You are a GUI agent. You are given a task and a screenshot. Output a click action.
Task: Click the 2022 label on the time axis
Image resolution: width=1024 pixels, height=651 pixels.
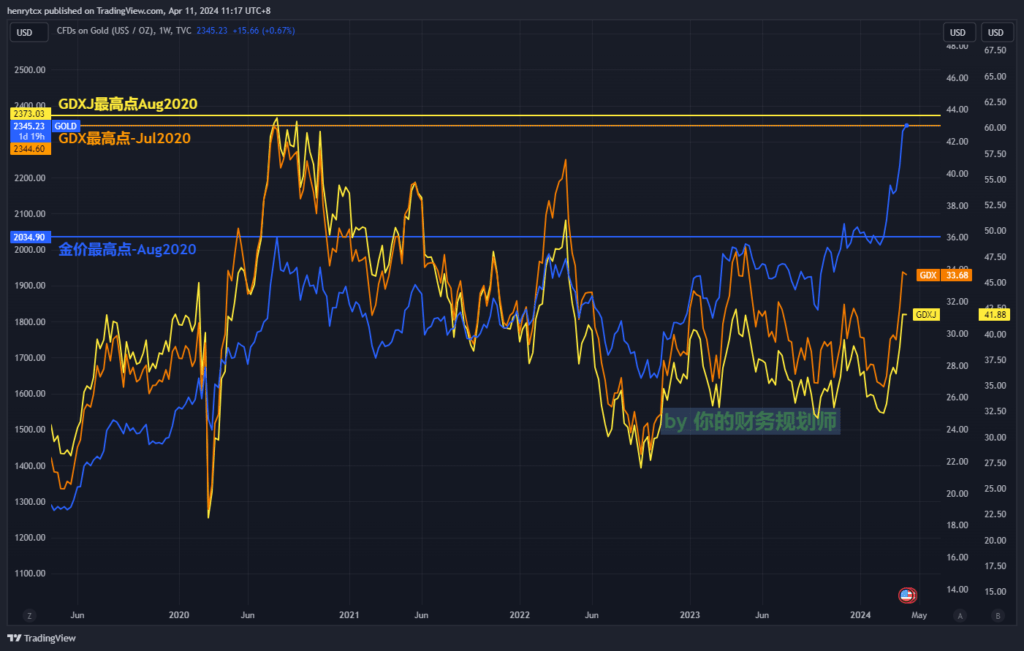pos(519,615)
